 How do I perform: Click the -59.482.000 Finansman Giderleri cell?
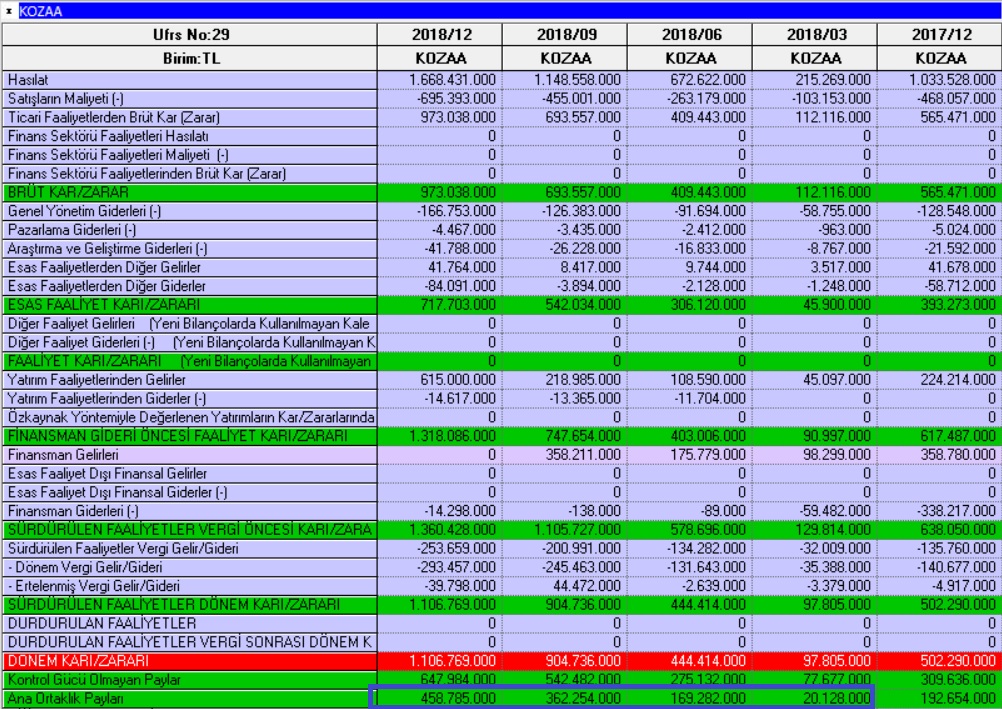(x=815, y=511)
